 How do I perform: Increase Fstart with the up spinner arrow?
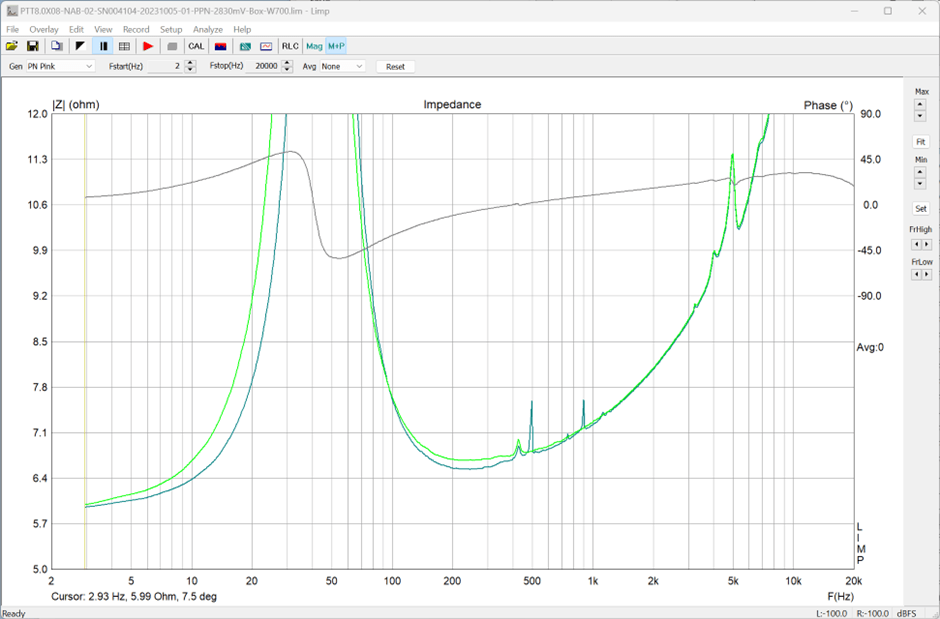click(x=190, y=64)
